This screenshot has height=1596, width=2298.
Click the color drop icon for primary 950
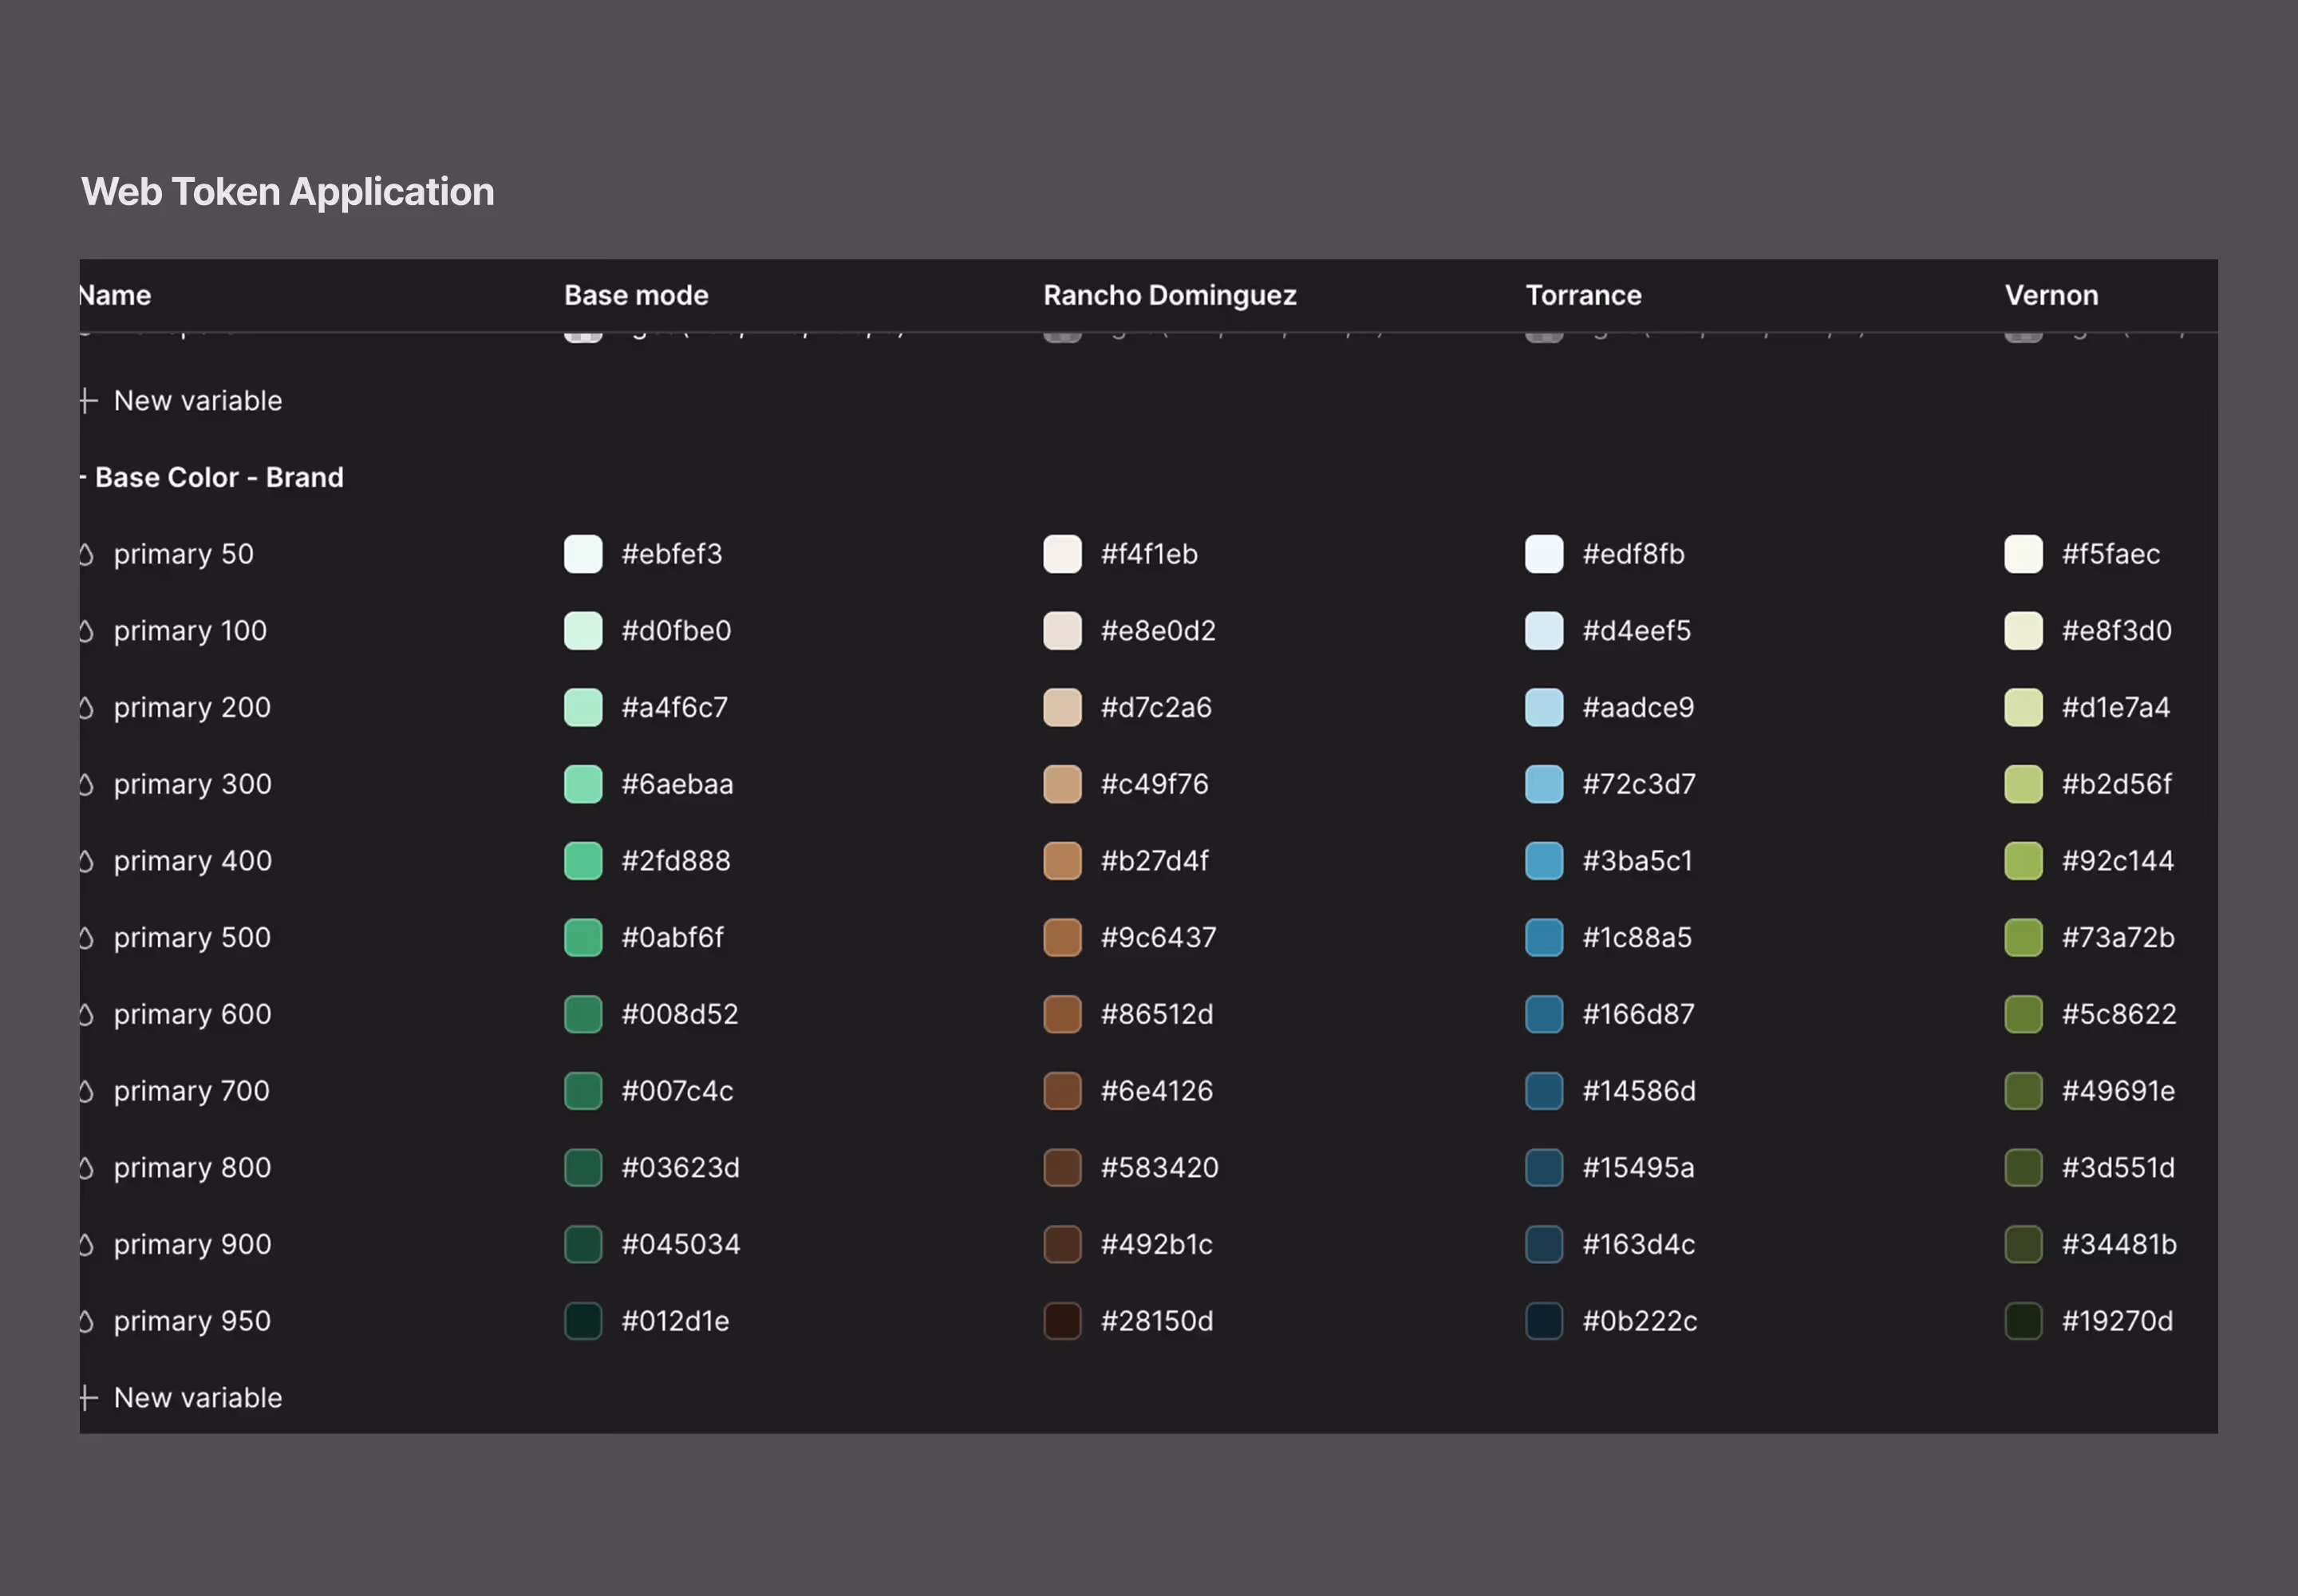[x=86, y=1321]
